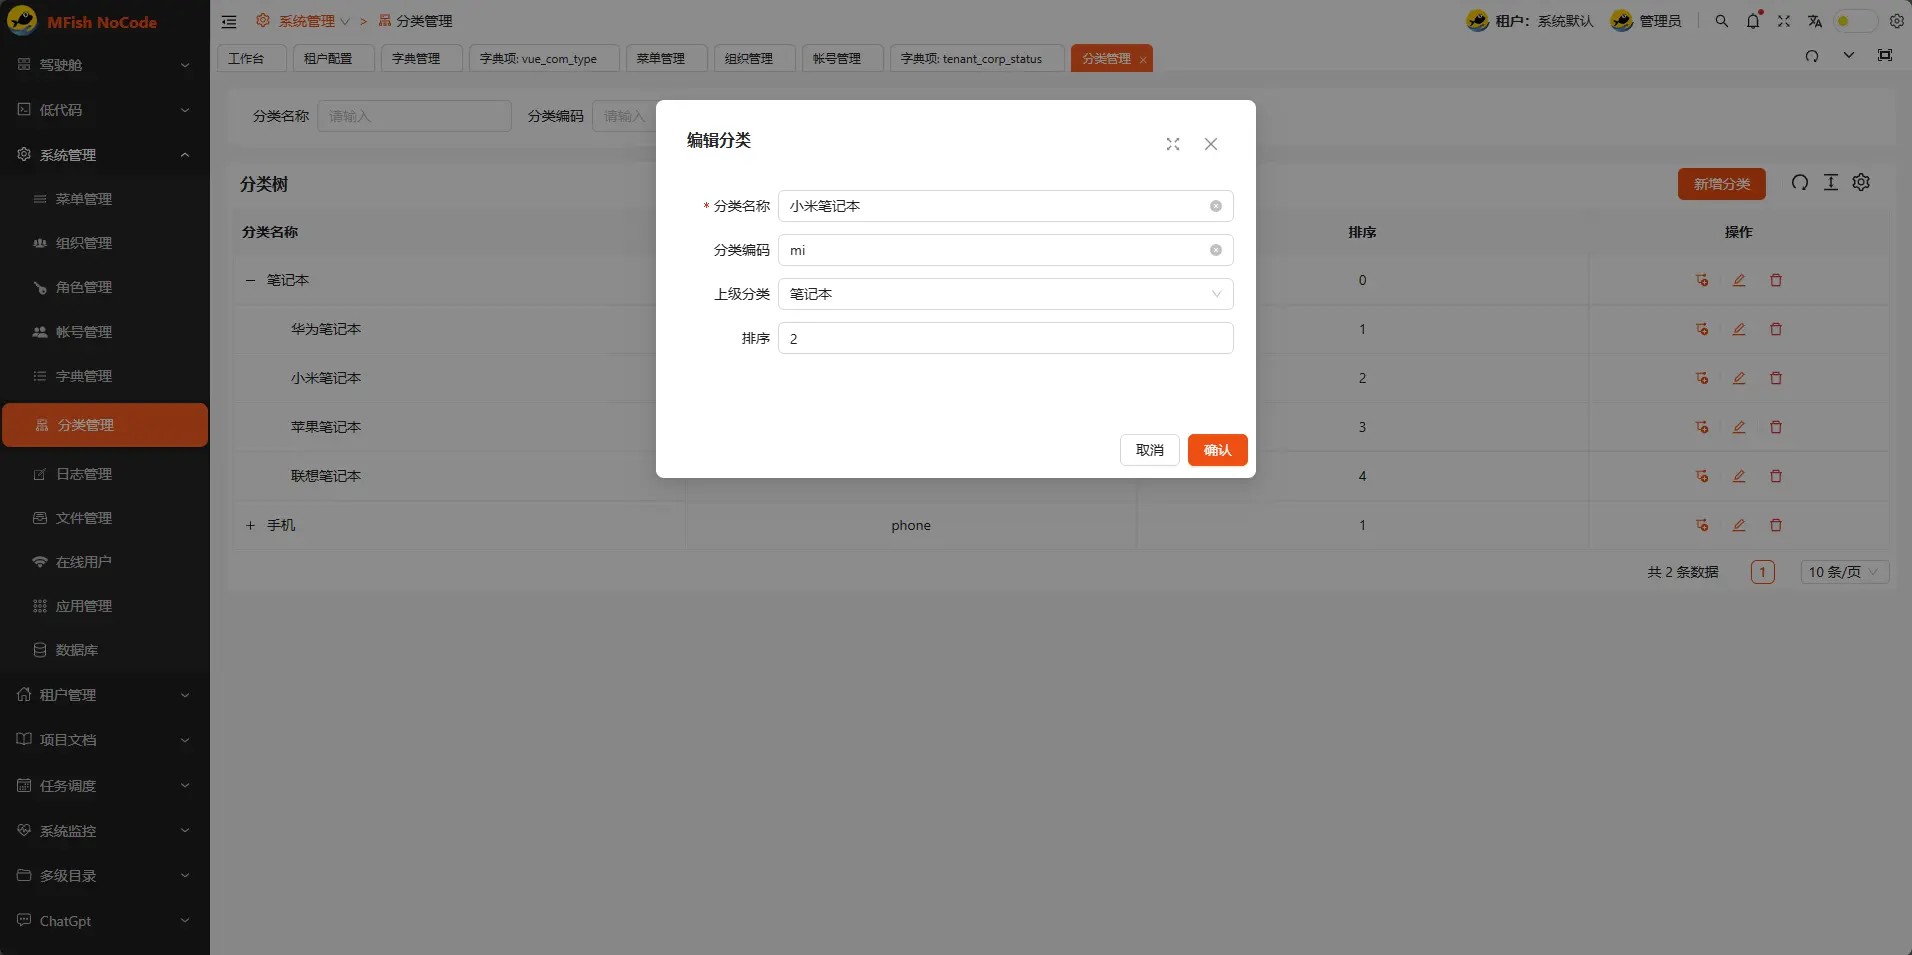The height and width of the screenshot is (955, 1912).
Task: Click the global search magnifier icon
Action: [1720, 21]
